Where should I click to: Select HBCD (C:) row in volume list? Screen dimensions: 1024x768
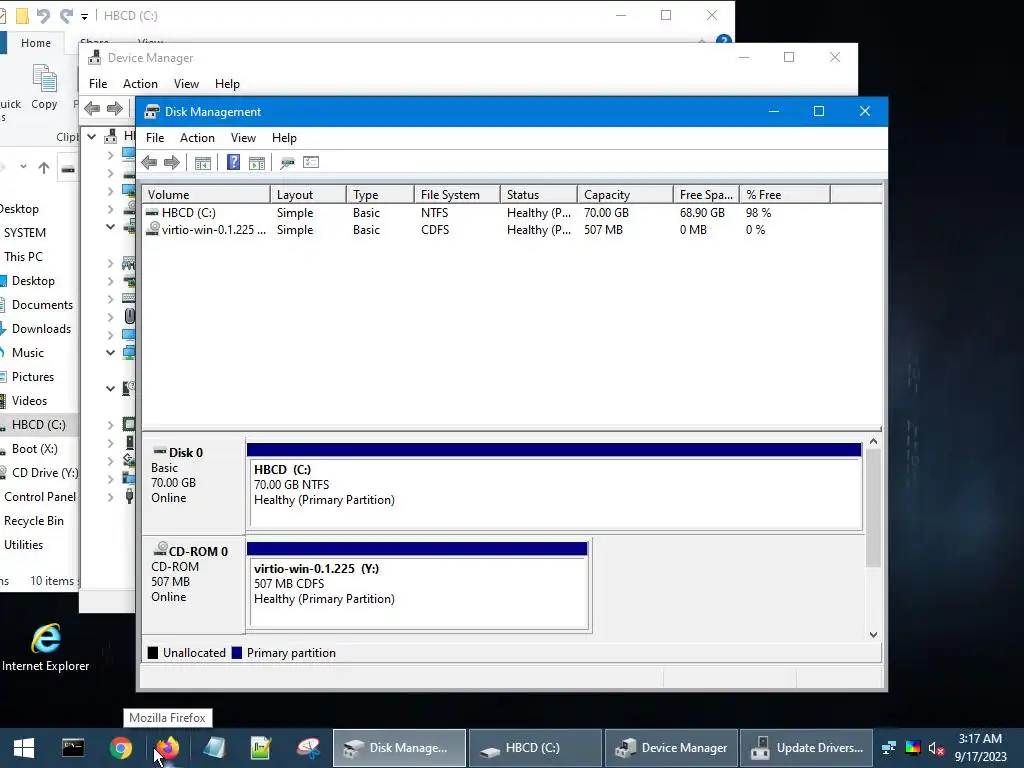512,213
